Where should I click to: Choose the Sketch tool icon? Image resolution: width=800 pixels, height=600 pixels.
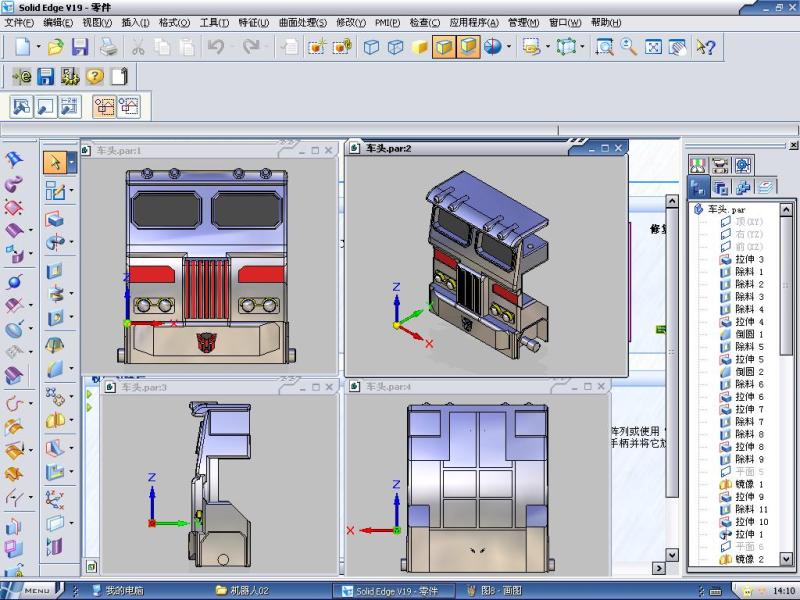pyautogui.click(x=54, y=190)
